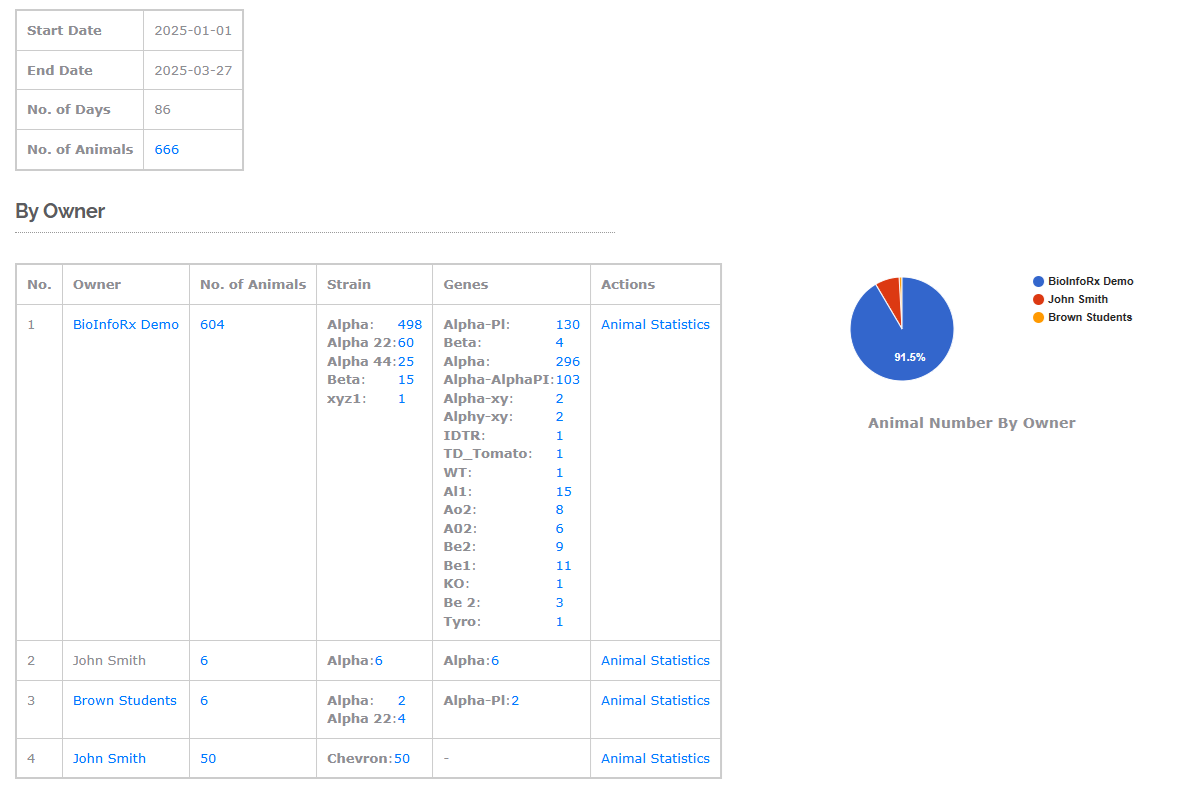The height and width of the screenshot is (788, 1191).
Task: Click the blue BioInfoRx Demo legend dot
Action: (x=1038, y=281)
